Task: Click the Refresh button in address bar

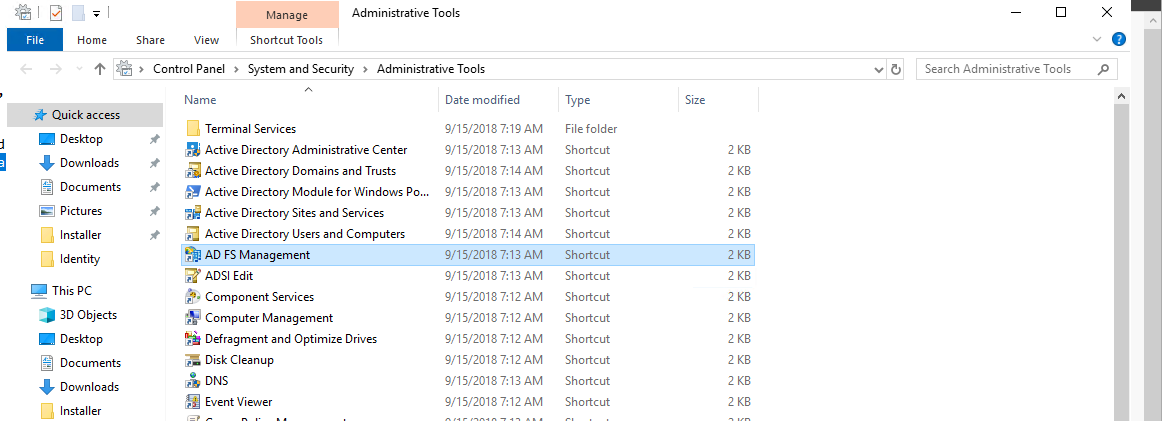Action: (x=896, y=69)
